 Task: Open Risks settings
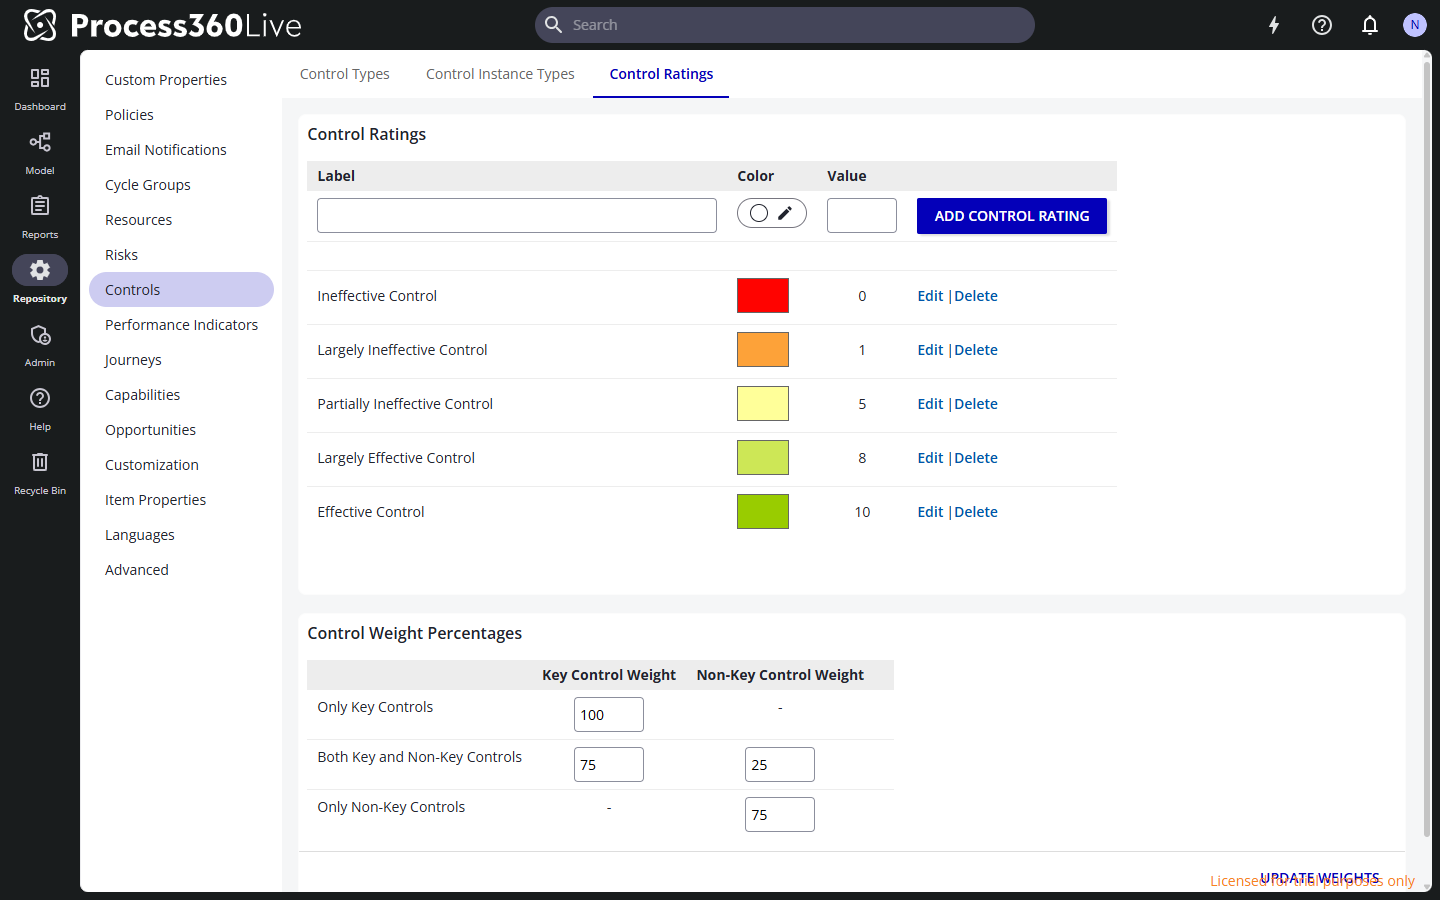[121, 255]
